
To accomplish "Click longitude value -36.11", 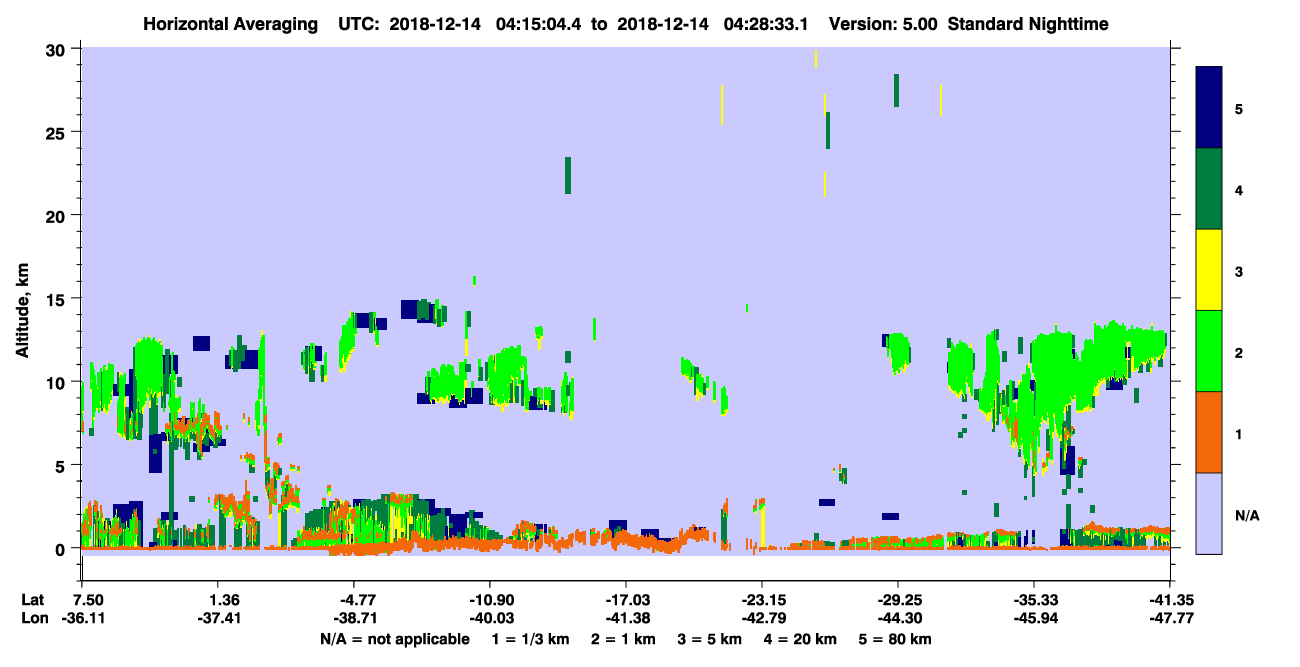I will 84,618.
